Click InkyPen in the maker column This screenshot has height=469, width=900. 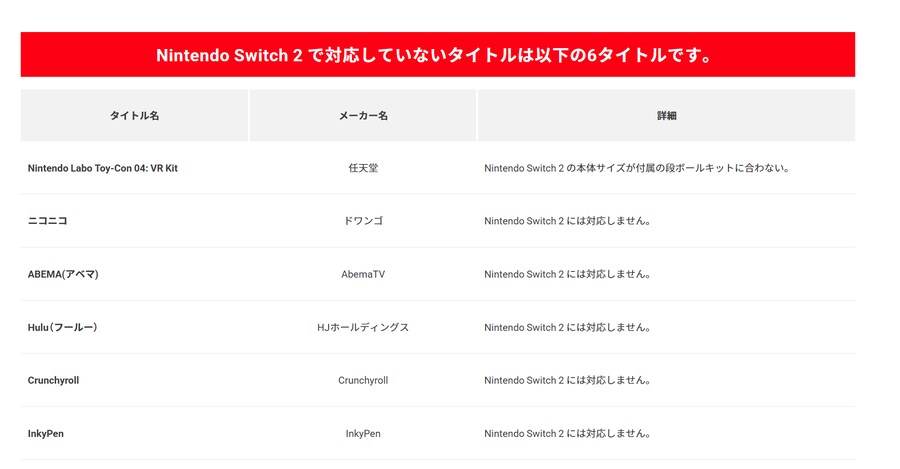point(363,434)
